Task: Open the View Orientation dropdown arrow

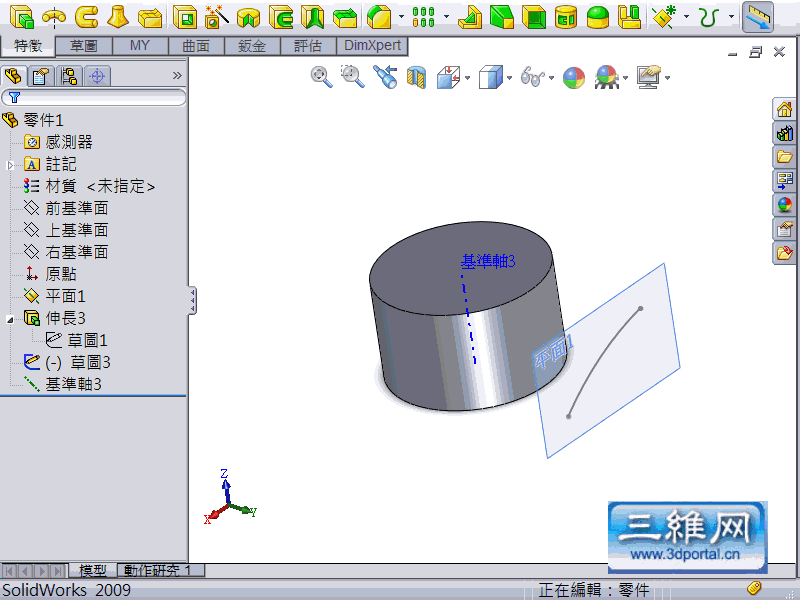Action: coord(467,78)
